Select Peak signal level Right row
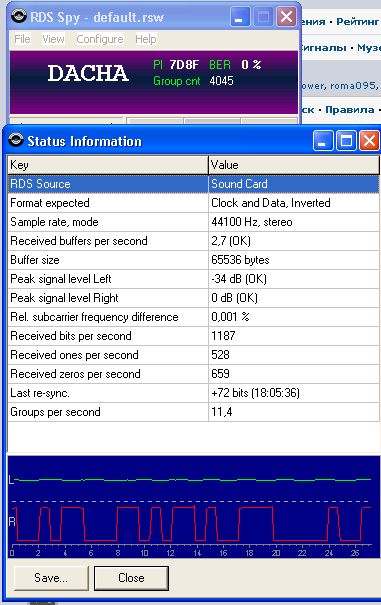This screenshot has height=605, width=381. [x=193, y=297]
